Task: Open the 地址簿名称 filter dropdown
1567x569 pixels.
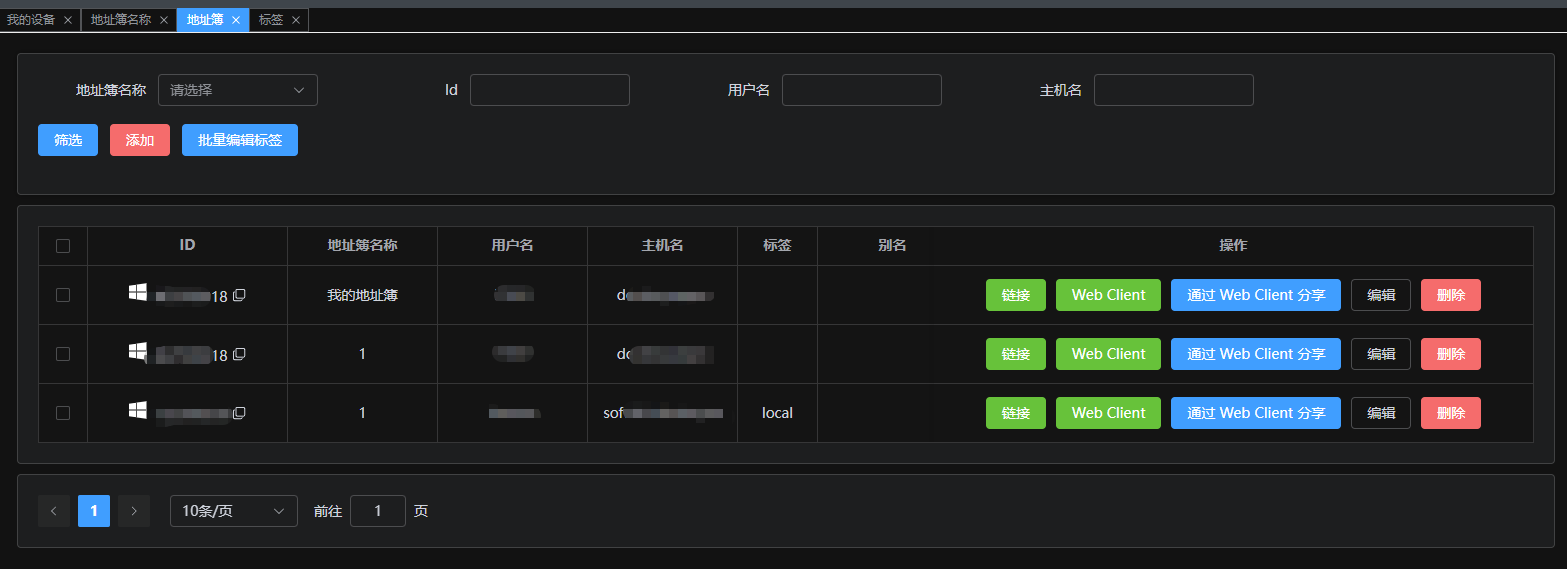Action: 238,90
